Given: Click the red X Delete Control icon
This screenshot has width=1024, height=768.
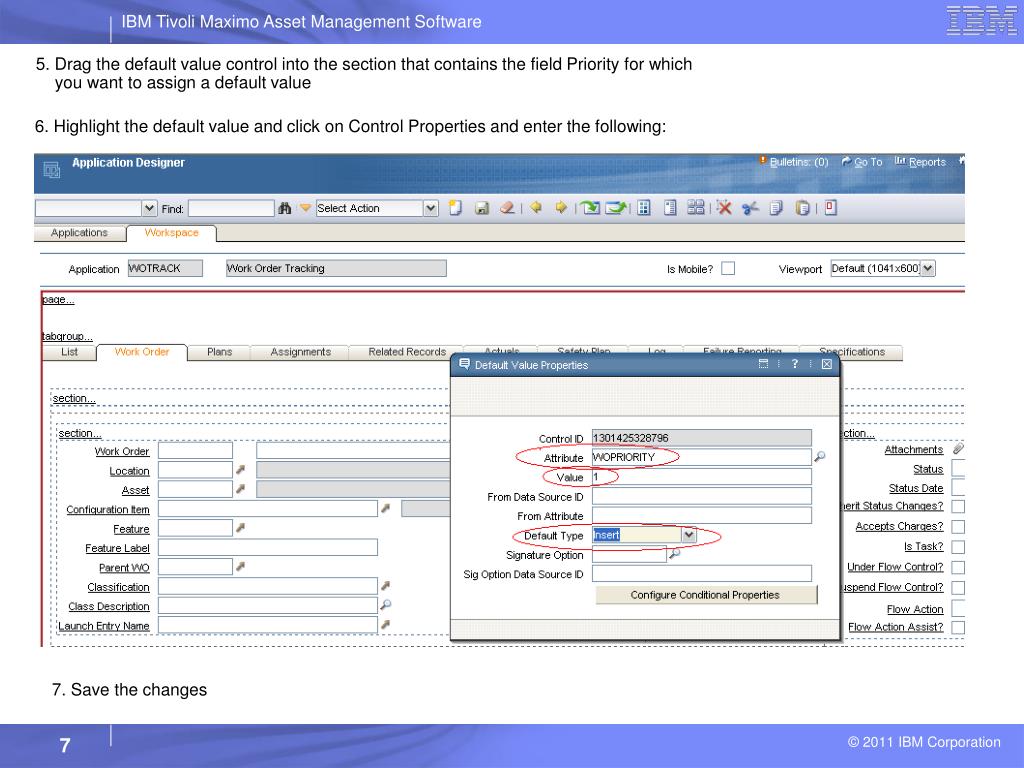Looking at the screenshot, I should coord(724,208).
